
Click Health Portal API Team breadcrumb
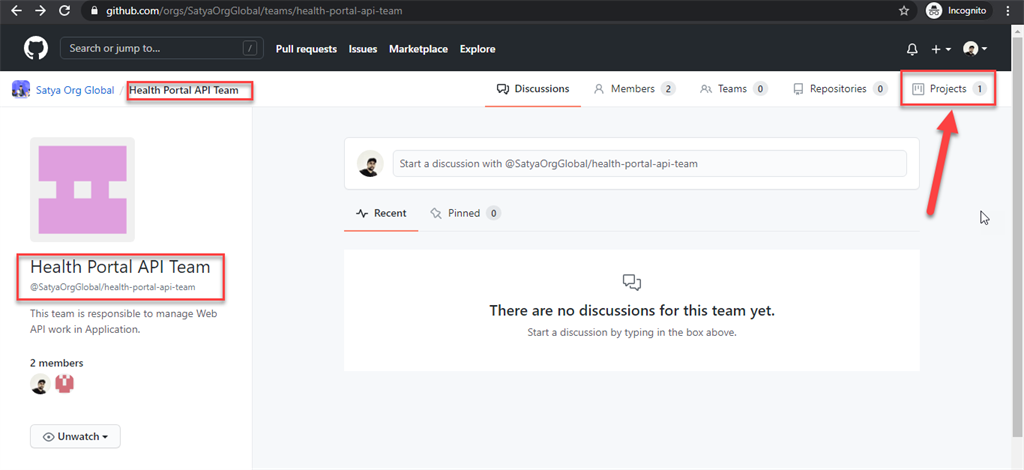184,90
